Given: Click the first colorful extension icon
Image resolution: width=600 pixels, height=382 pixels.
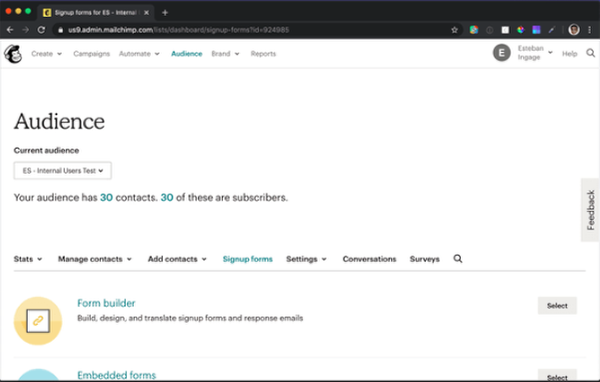Looking at the screenshot, I should (474, 30).
